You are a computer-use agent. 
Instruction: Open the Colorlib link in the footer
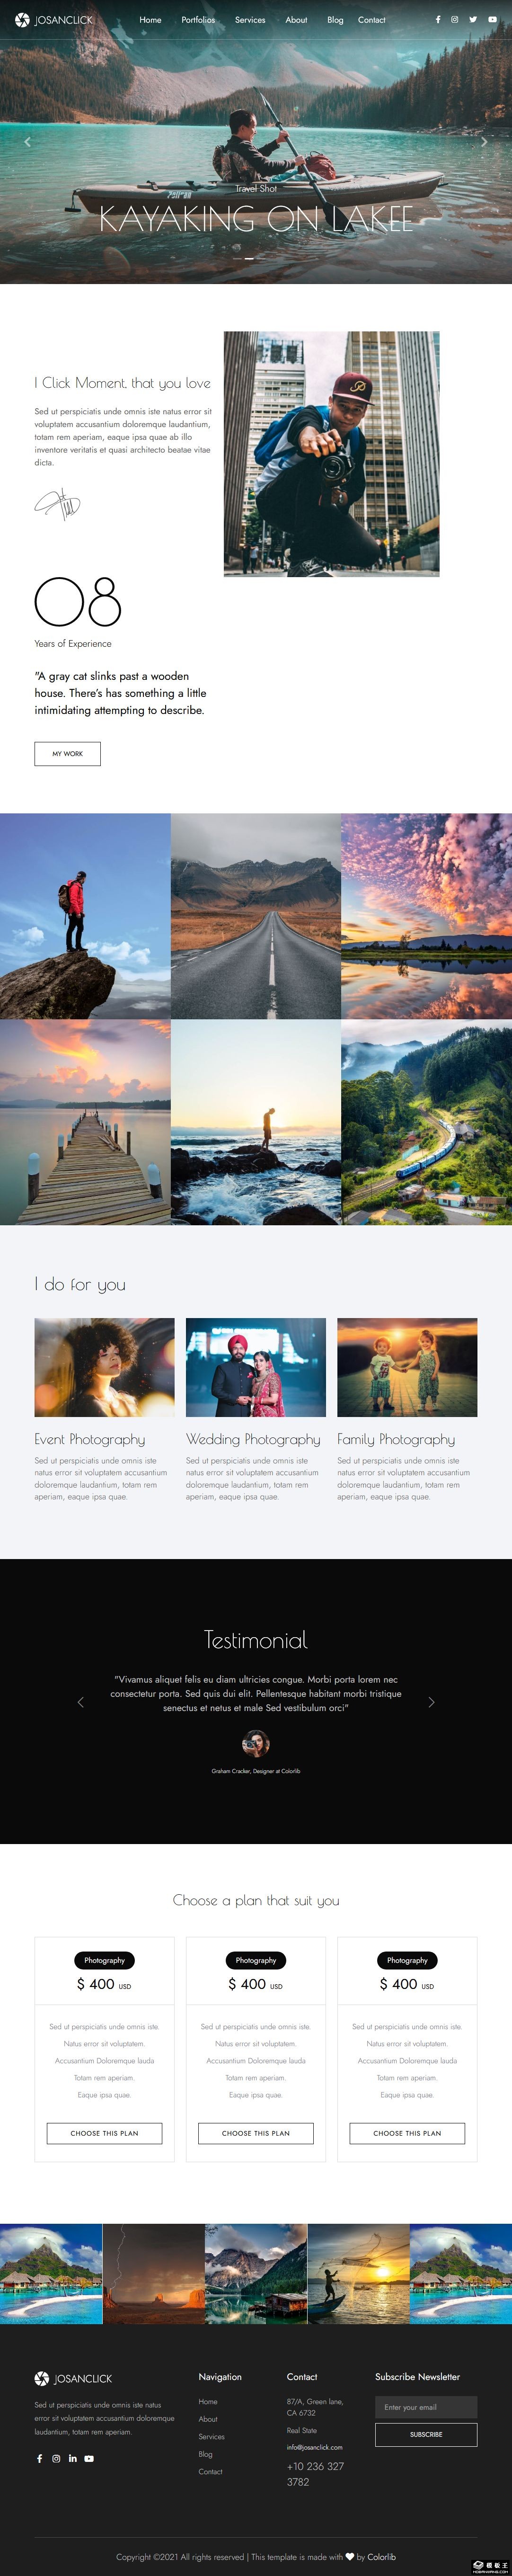[x=382, y=2556]
